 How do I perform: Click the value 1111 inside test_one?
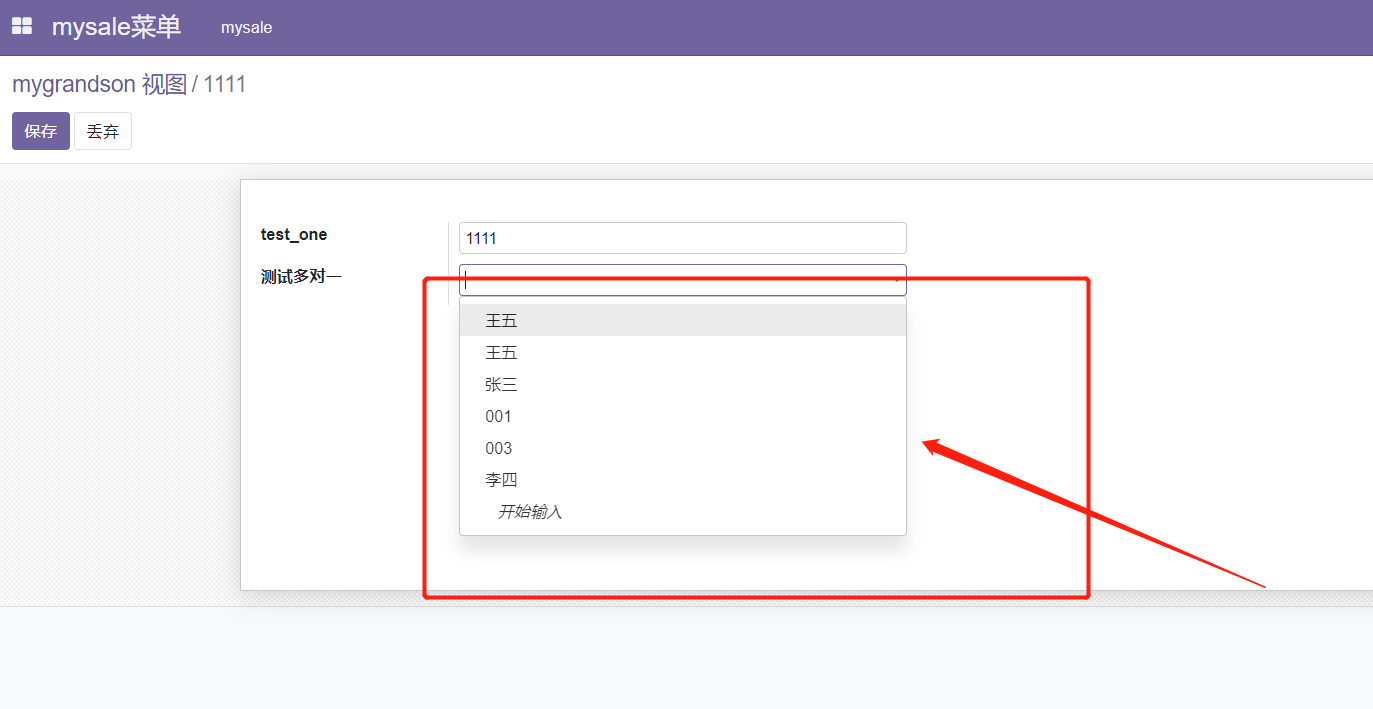click(481, 238)
